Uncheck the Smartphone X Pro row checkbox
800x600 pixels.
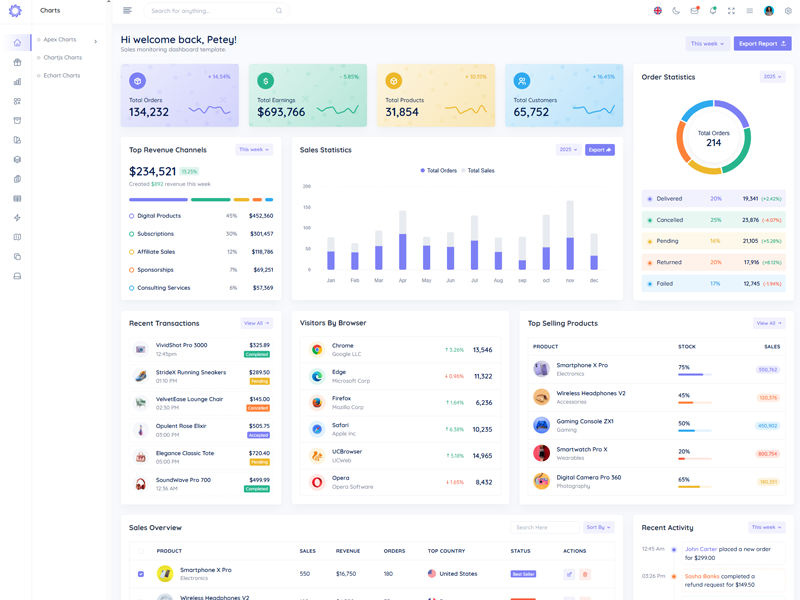[141, 574]
